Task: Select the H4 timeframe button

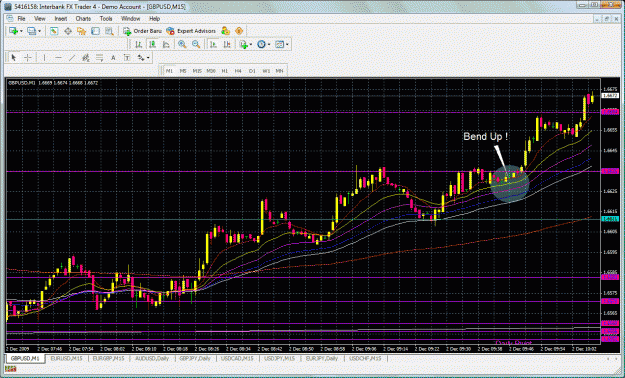Action: click(238, 71)
